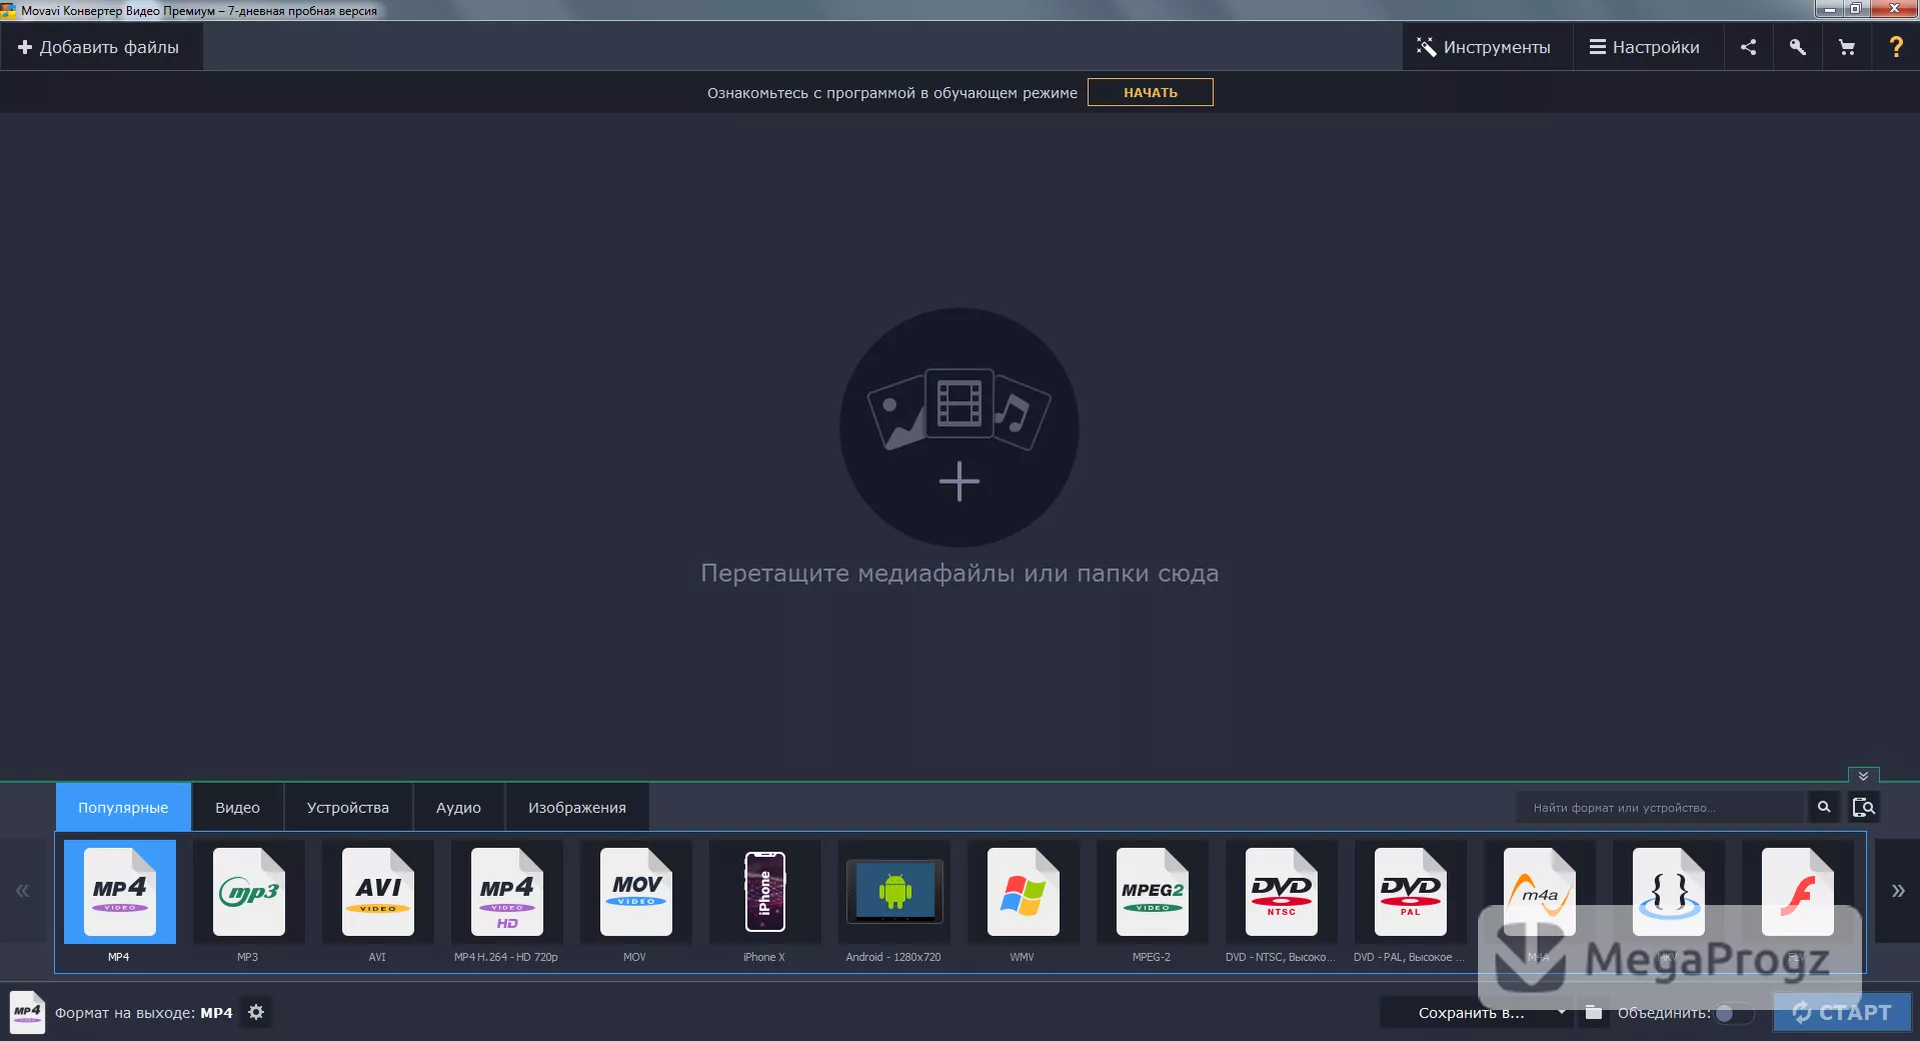Click the format search magnifier button
Screen dimensions: 1920x1041
point(1823,807)
